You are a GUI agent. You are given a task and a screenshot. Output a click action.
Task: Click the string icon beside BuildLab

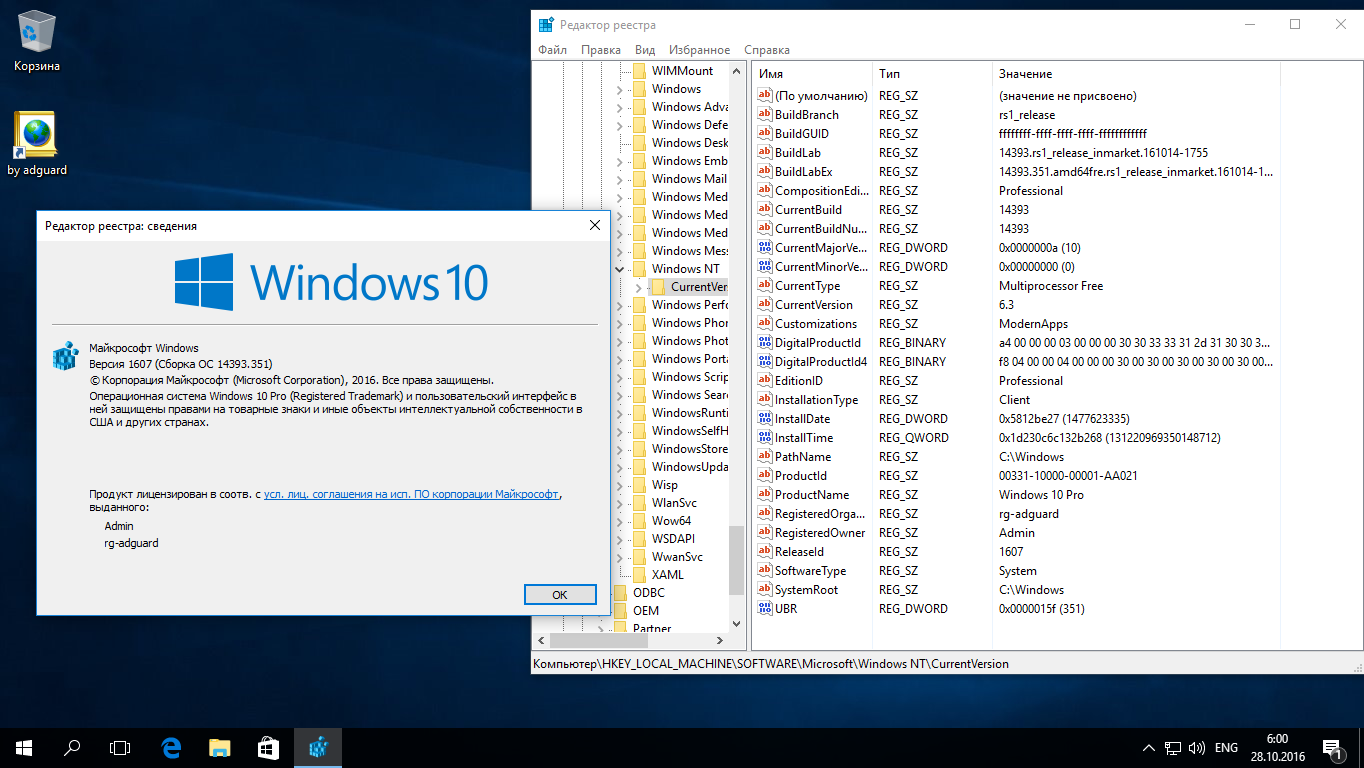tap(766, 153)
